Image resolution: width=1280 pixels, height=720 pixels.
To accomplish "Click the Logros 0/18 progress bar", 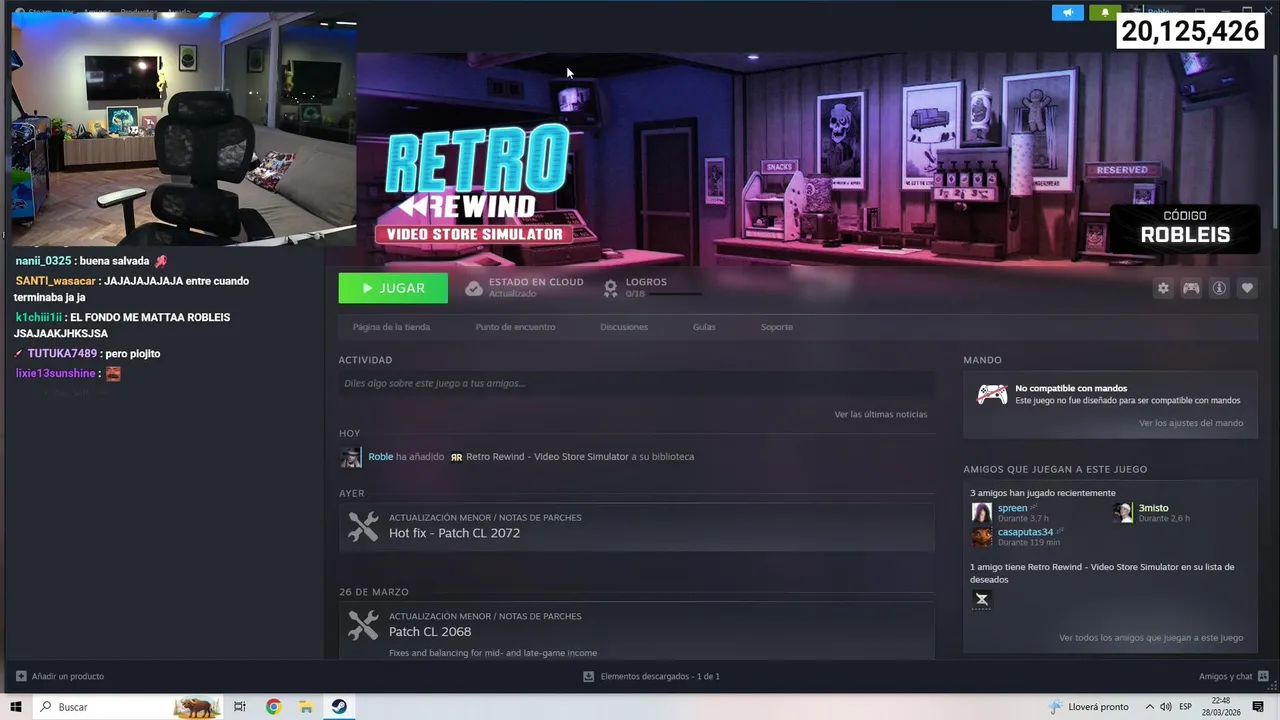I will point(674,294).
